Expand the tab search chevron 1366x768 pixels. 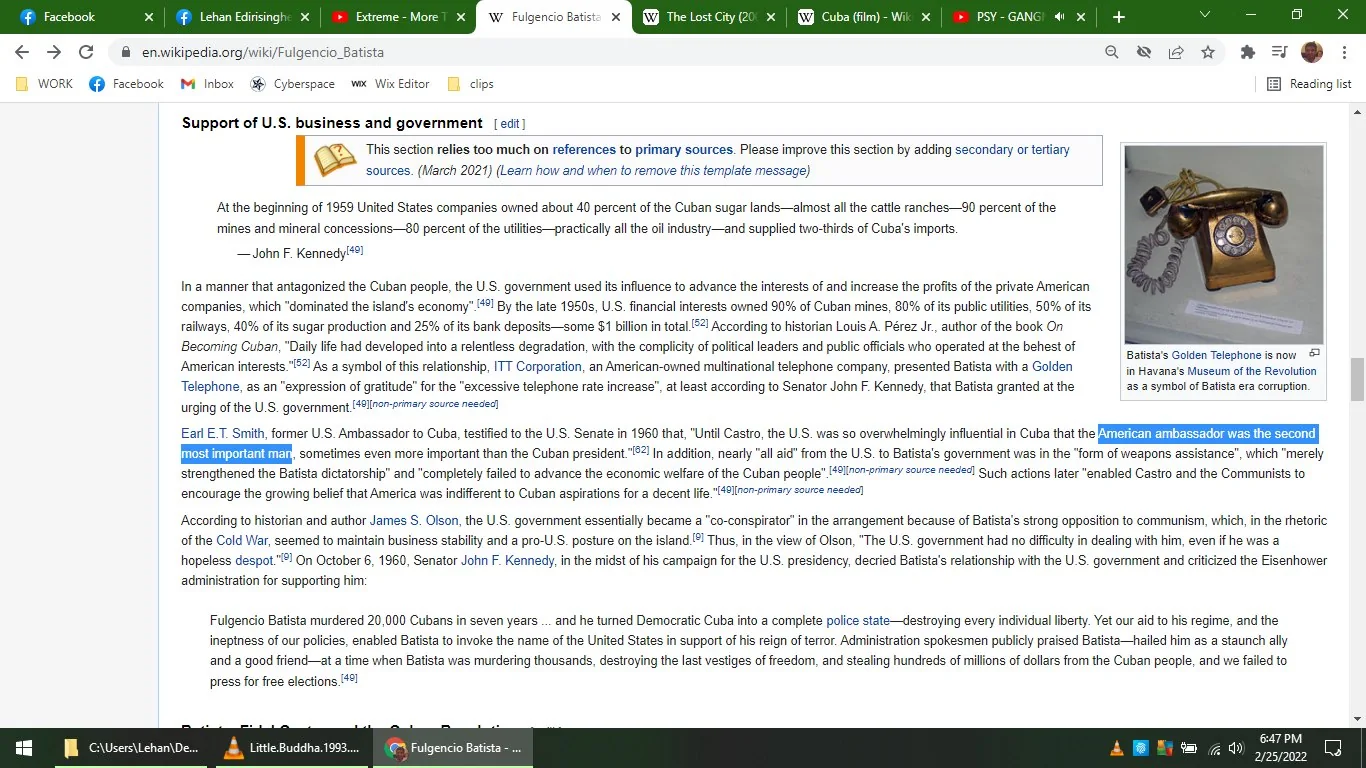pos(1205,15)
